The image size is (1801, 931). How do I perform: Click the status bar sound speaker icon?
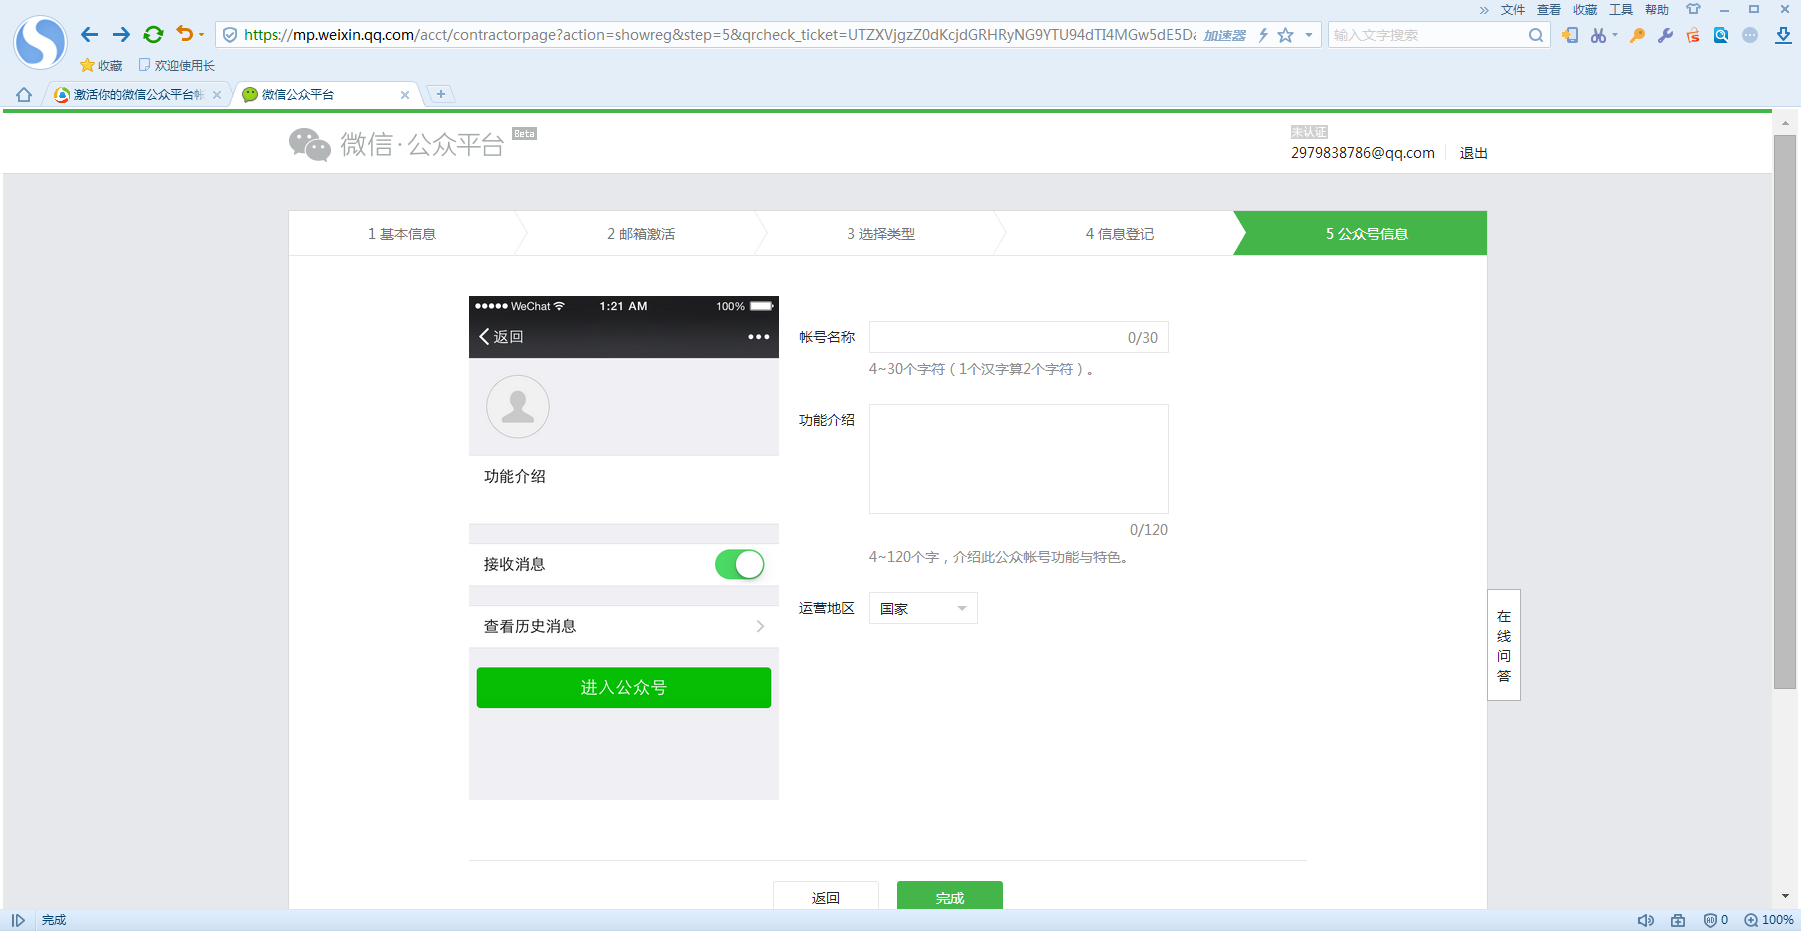click(x=1646, y=920)
